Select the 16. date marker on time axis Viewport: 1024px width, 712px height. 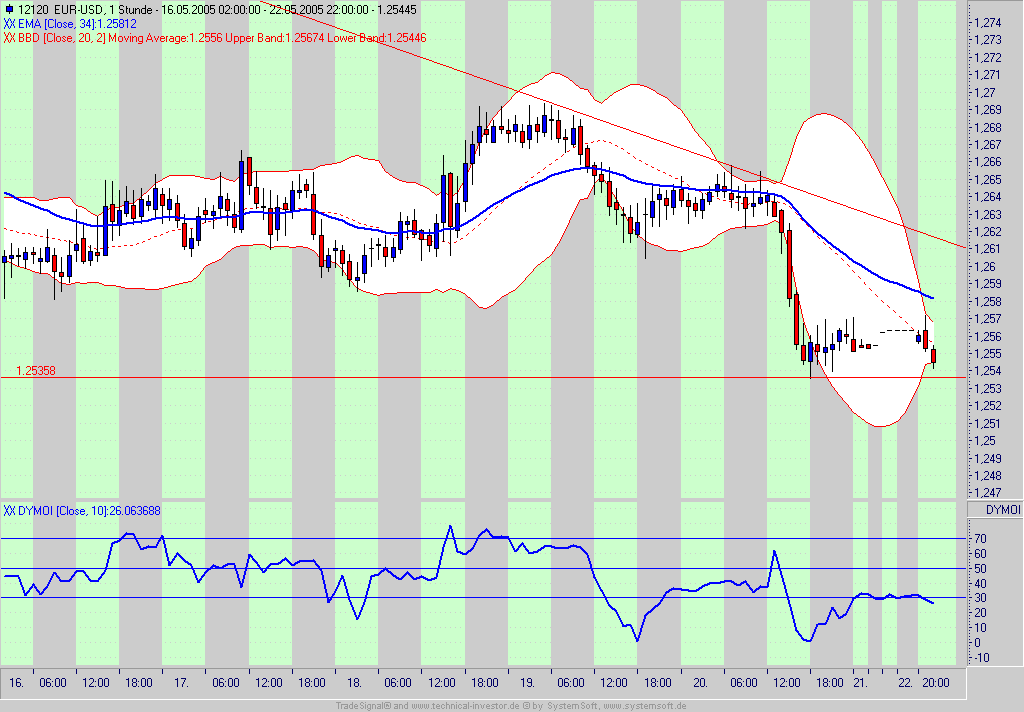[x=16, y=683]
